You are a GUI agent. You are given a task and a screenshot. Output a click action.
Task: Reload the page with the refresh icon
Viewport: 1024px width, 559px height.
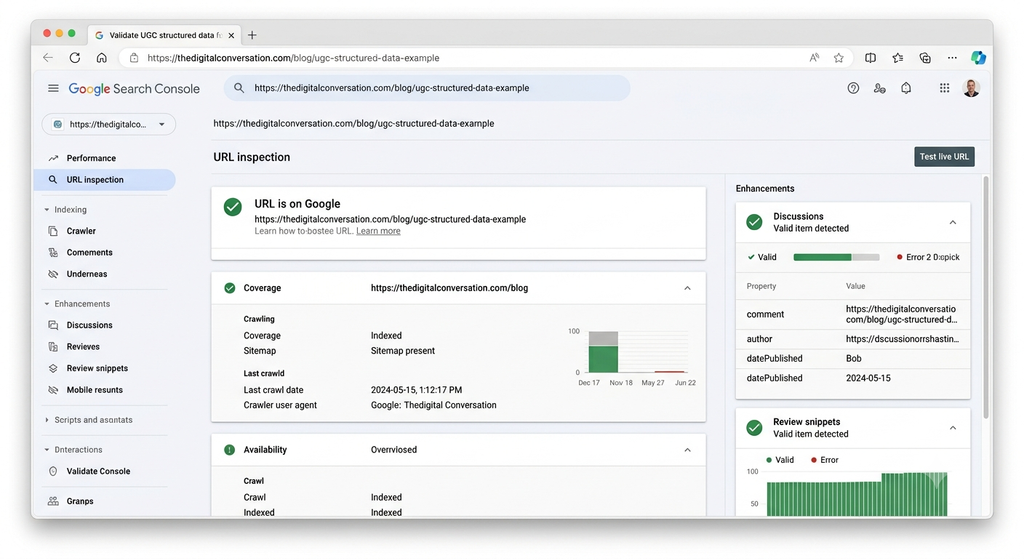tap(74, 57)
